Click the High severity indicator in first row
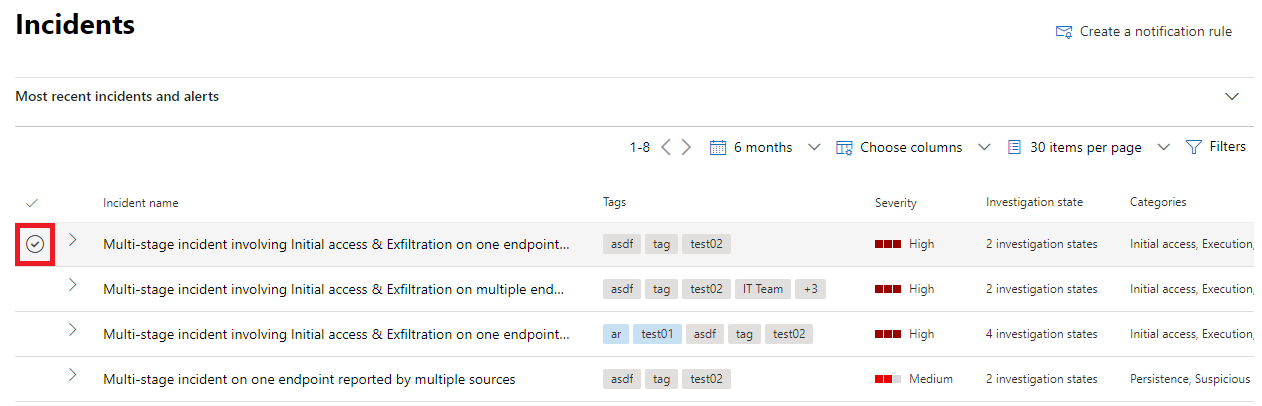 pyautogui.click(x=888, y=244)
